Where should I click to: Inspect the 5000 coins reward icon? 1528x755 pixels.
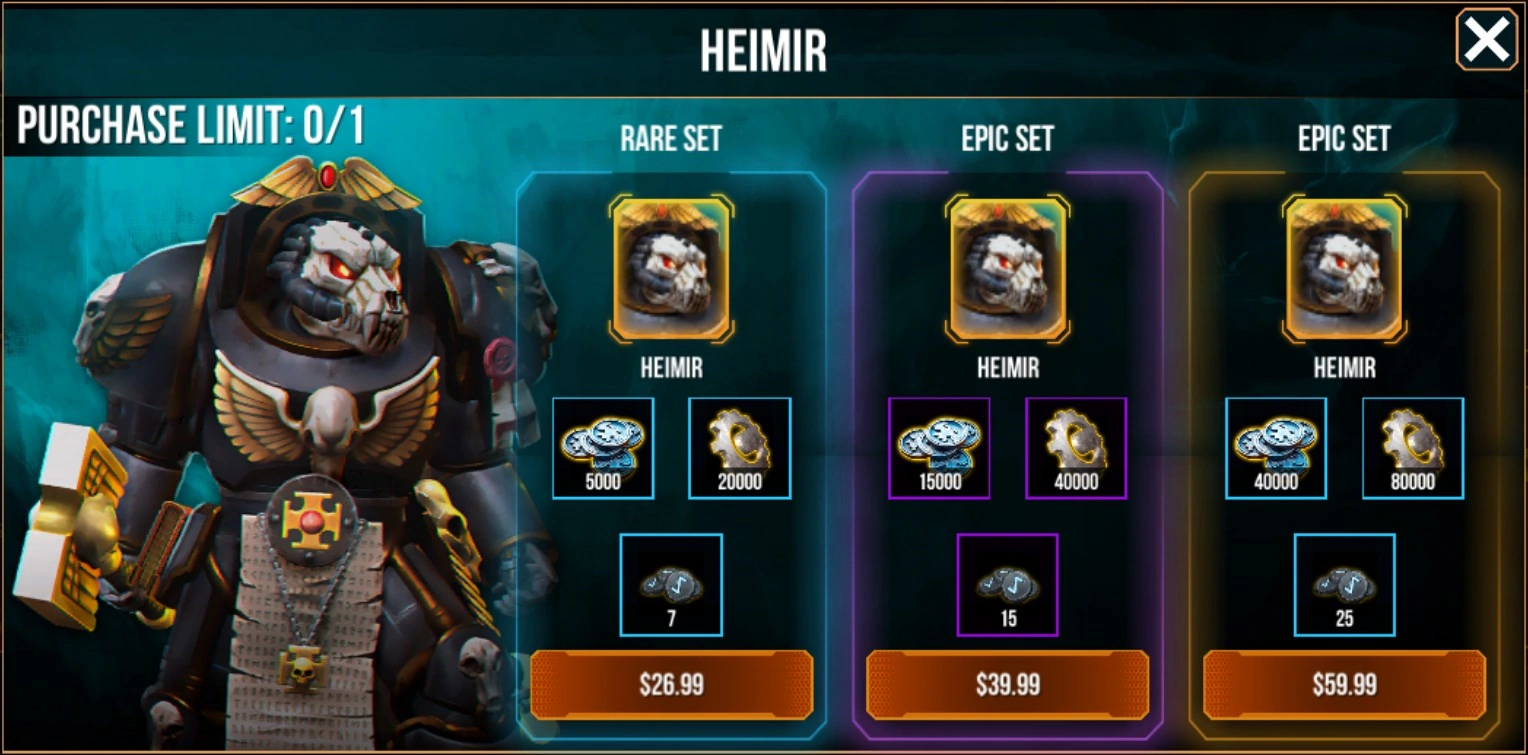603,448
